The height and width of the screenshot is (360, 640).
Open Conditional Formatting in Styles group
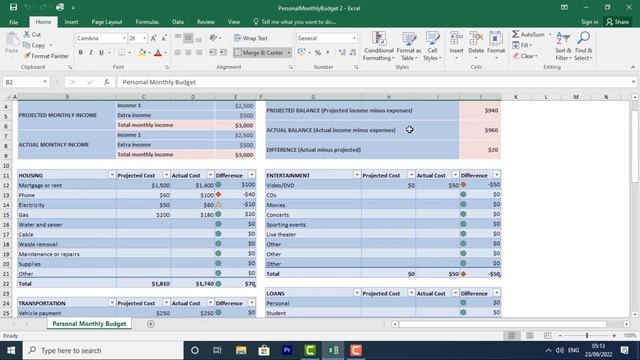pyautogui.click(x=379, y=46)
